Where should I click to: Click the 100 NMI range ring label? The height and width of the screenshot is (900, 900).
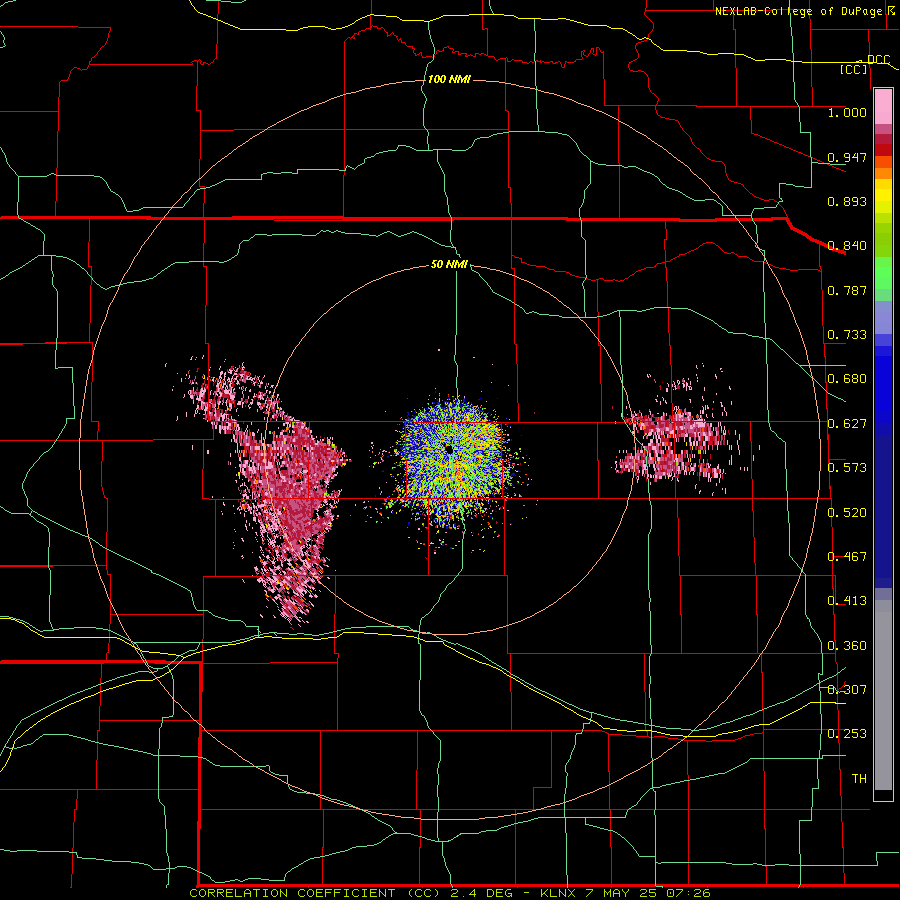[x=449, y=79]
